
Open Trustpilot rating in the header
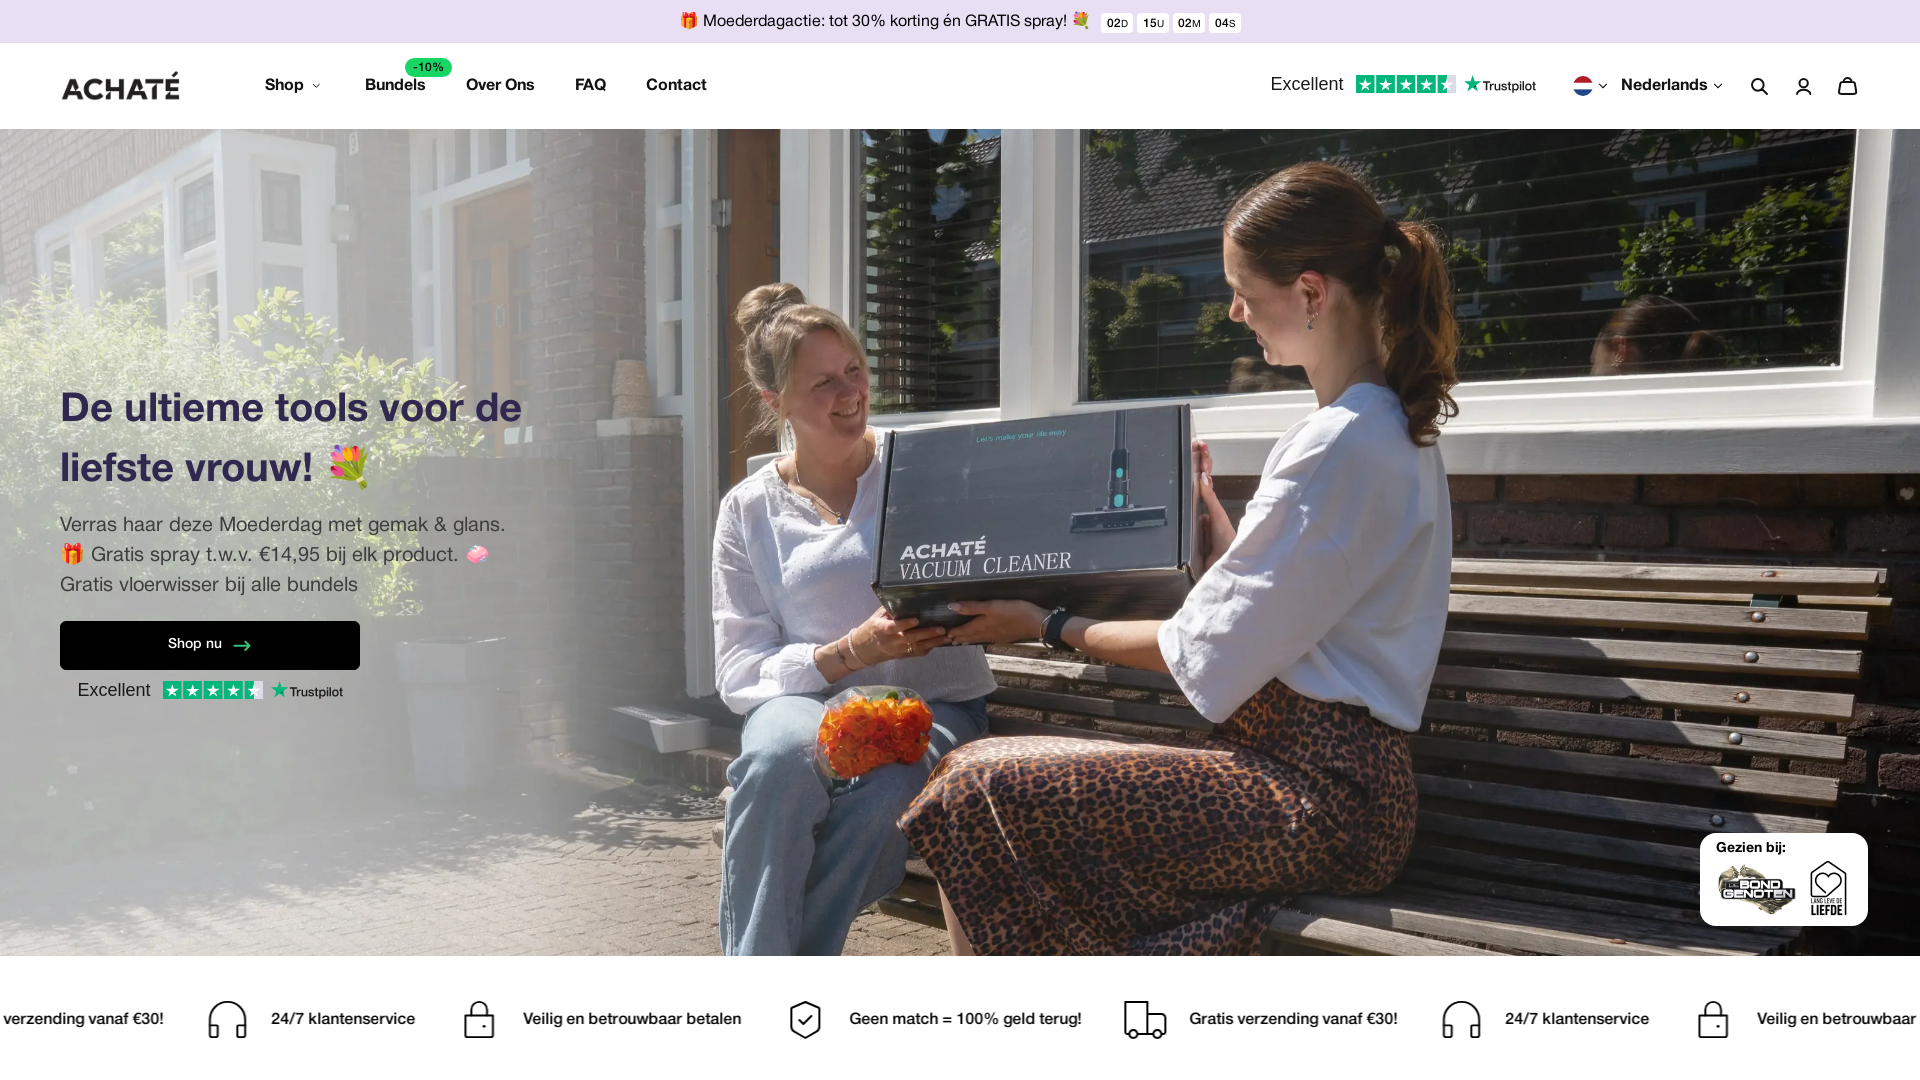pos(1403,85)
